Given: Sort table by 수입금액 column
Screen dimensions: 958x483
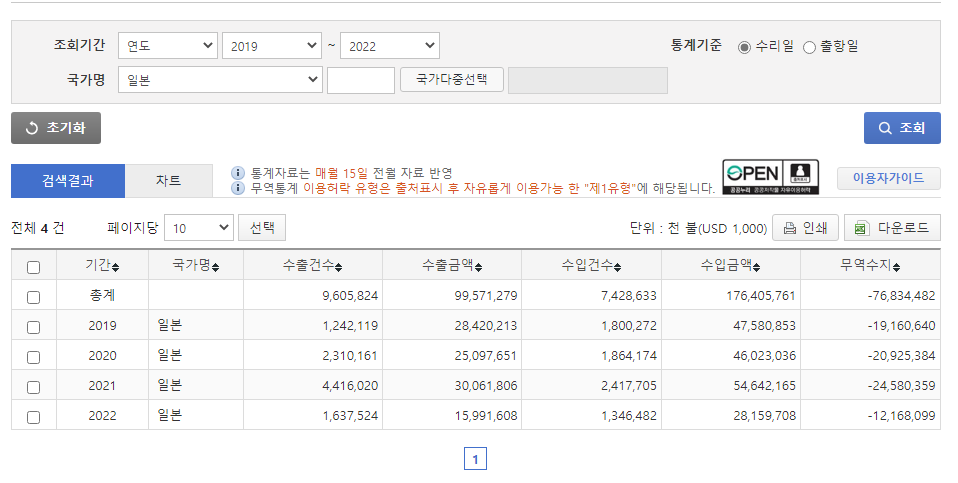Looking at the screenshot, I should point(758,267).
